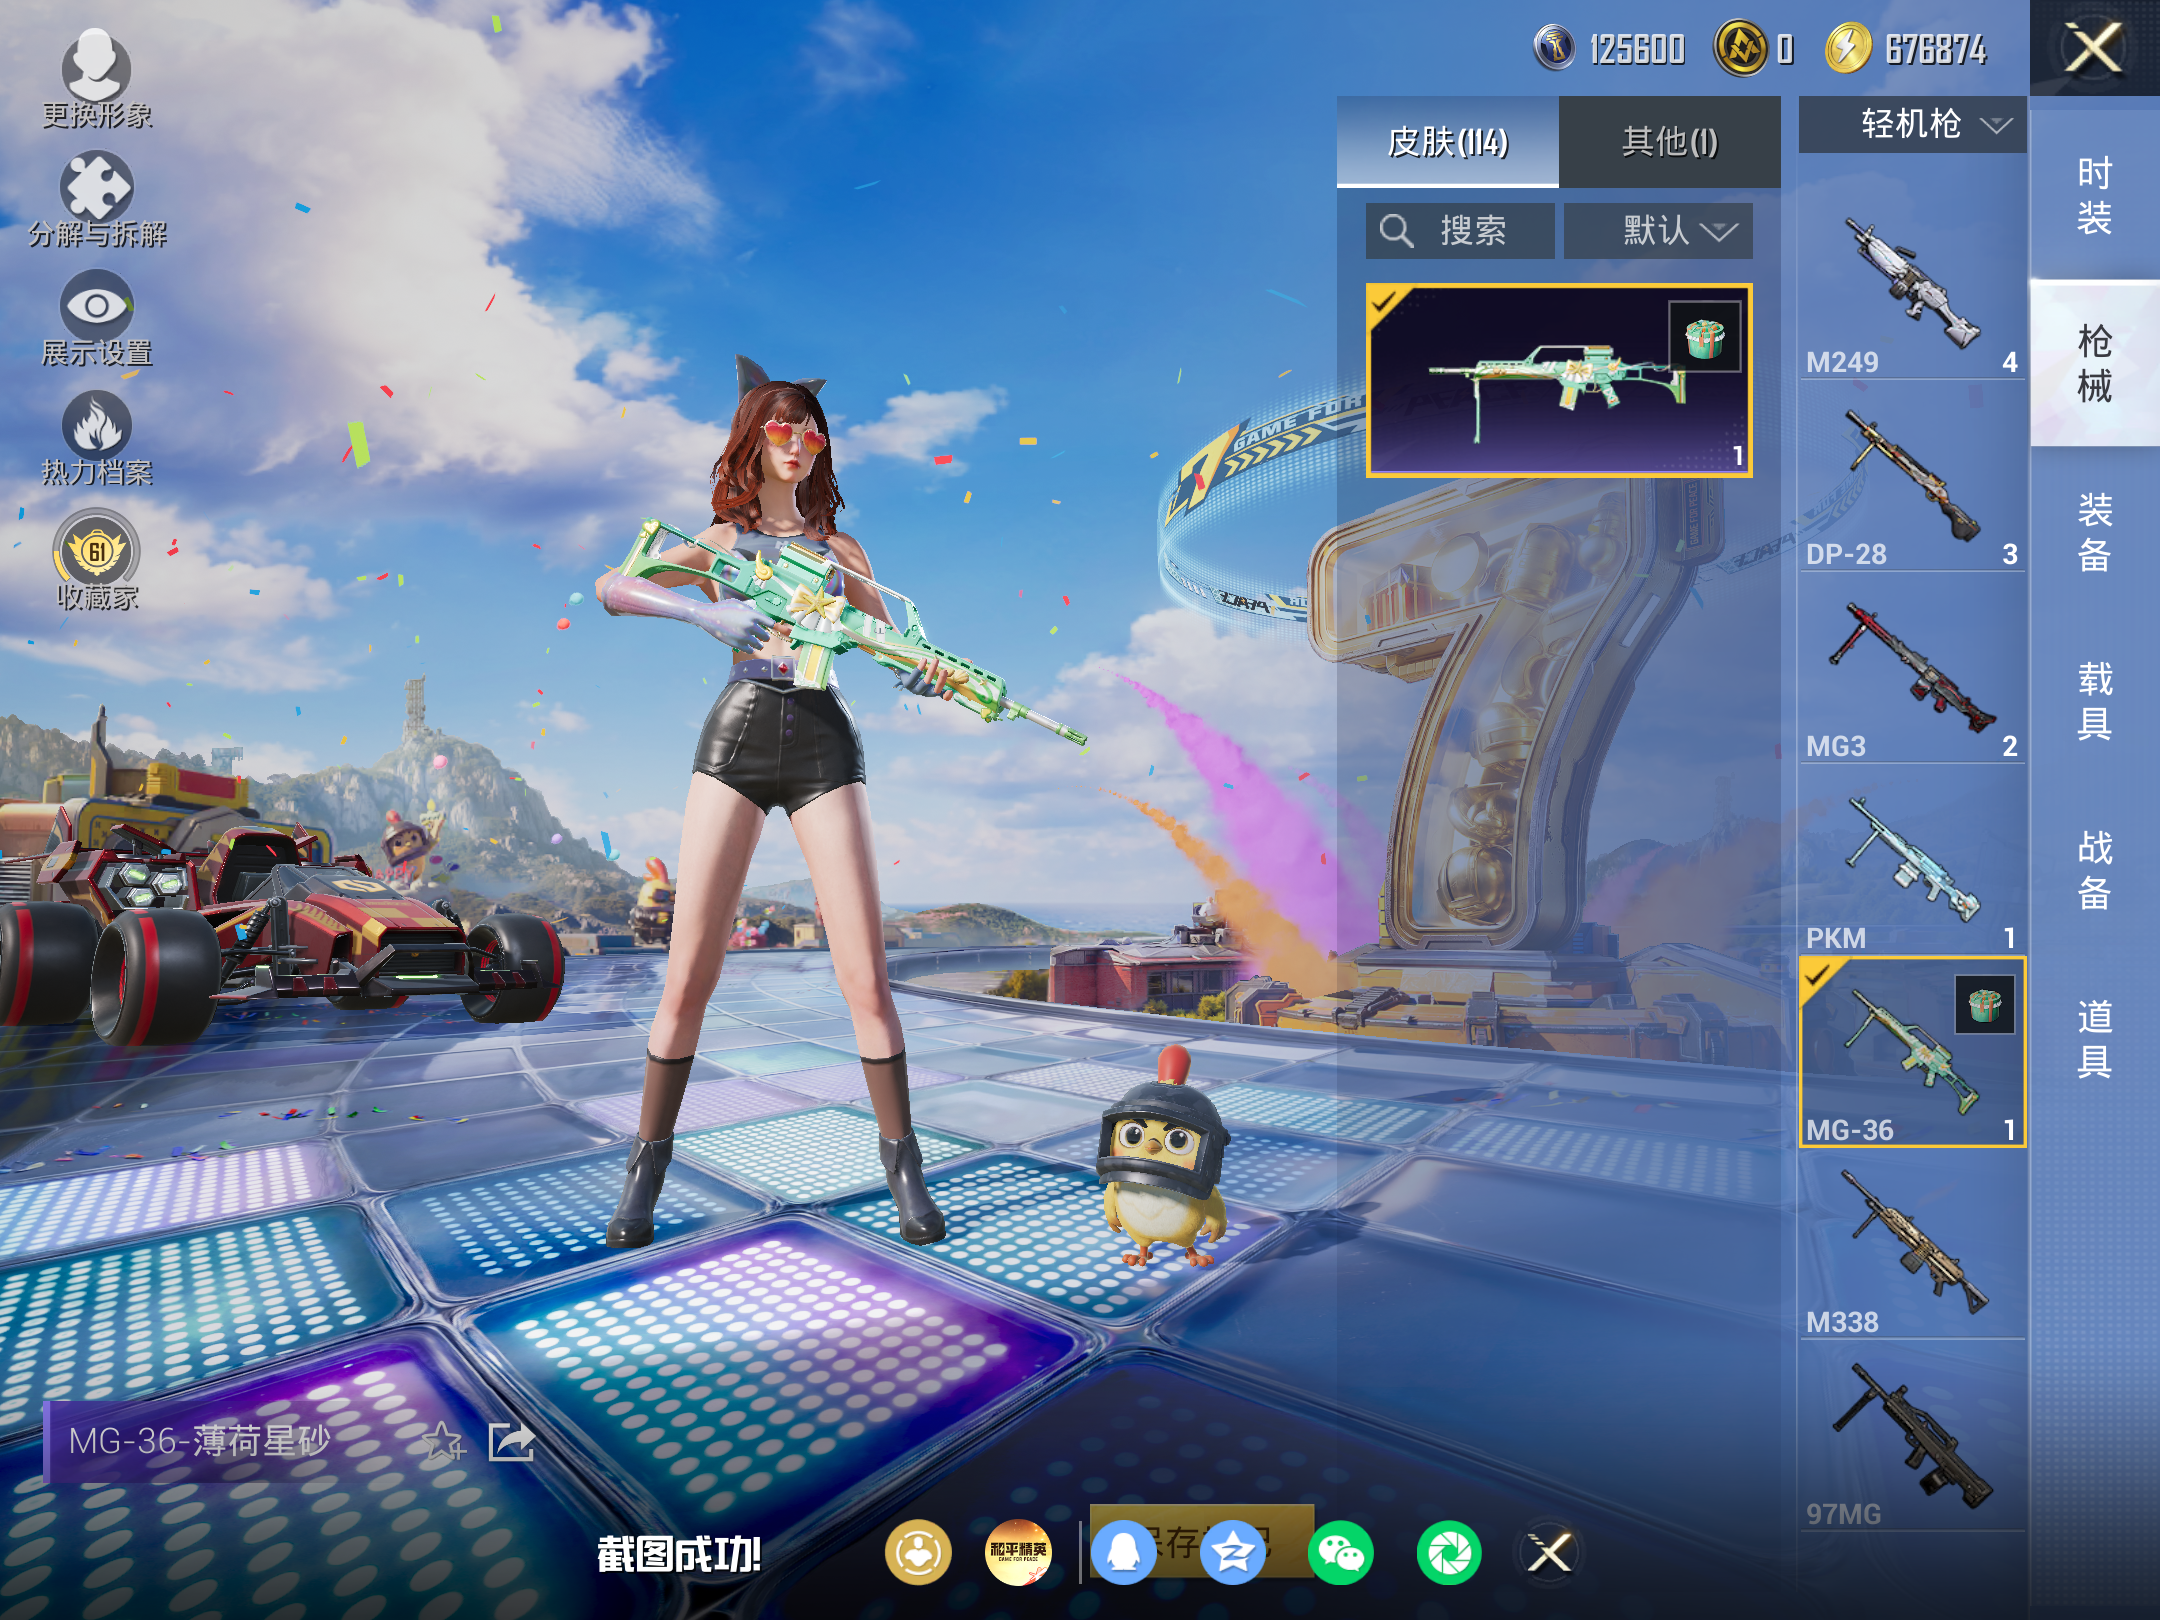Open the 载具 category tab
The height and width of the screenshot is (1620, 2160).
(x=2095, y=701)
